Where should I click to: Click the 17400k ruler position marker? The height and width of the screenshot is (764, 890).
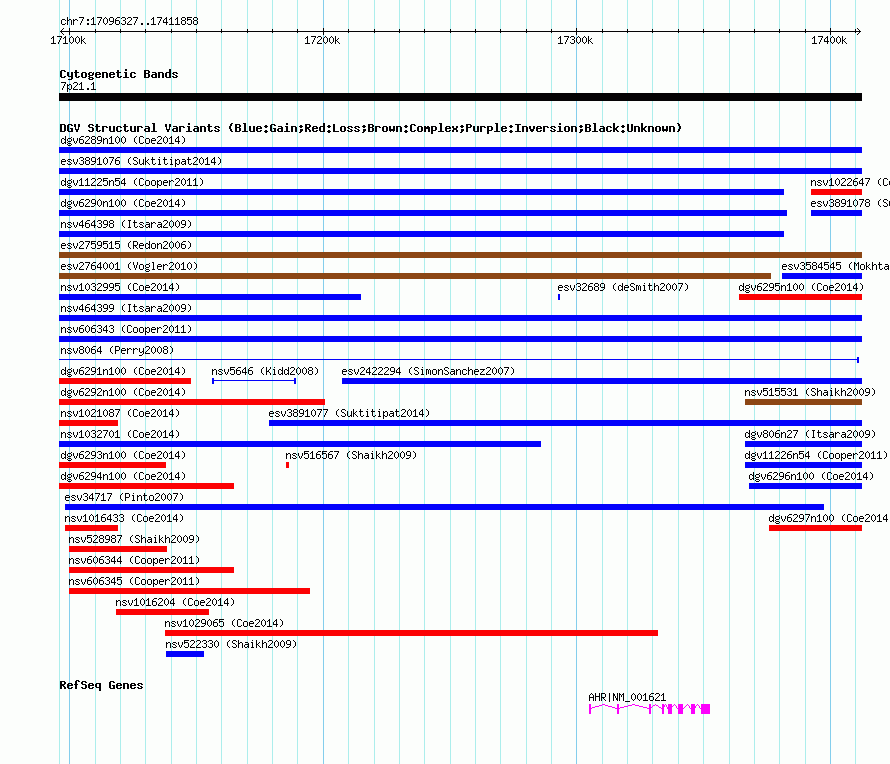pos(829,40)
